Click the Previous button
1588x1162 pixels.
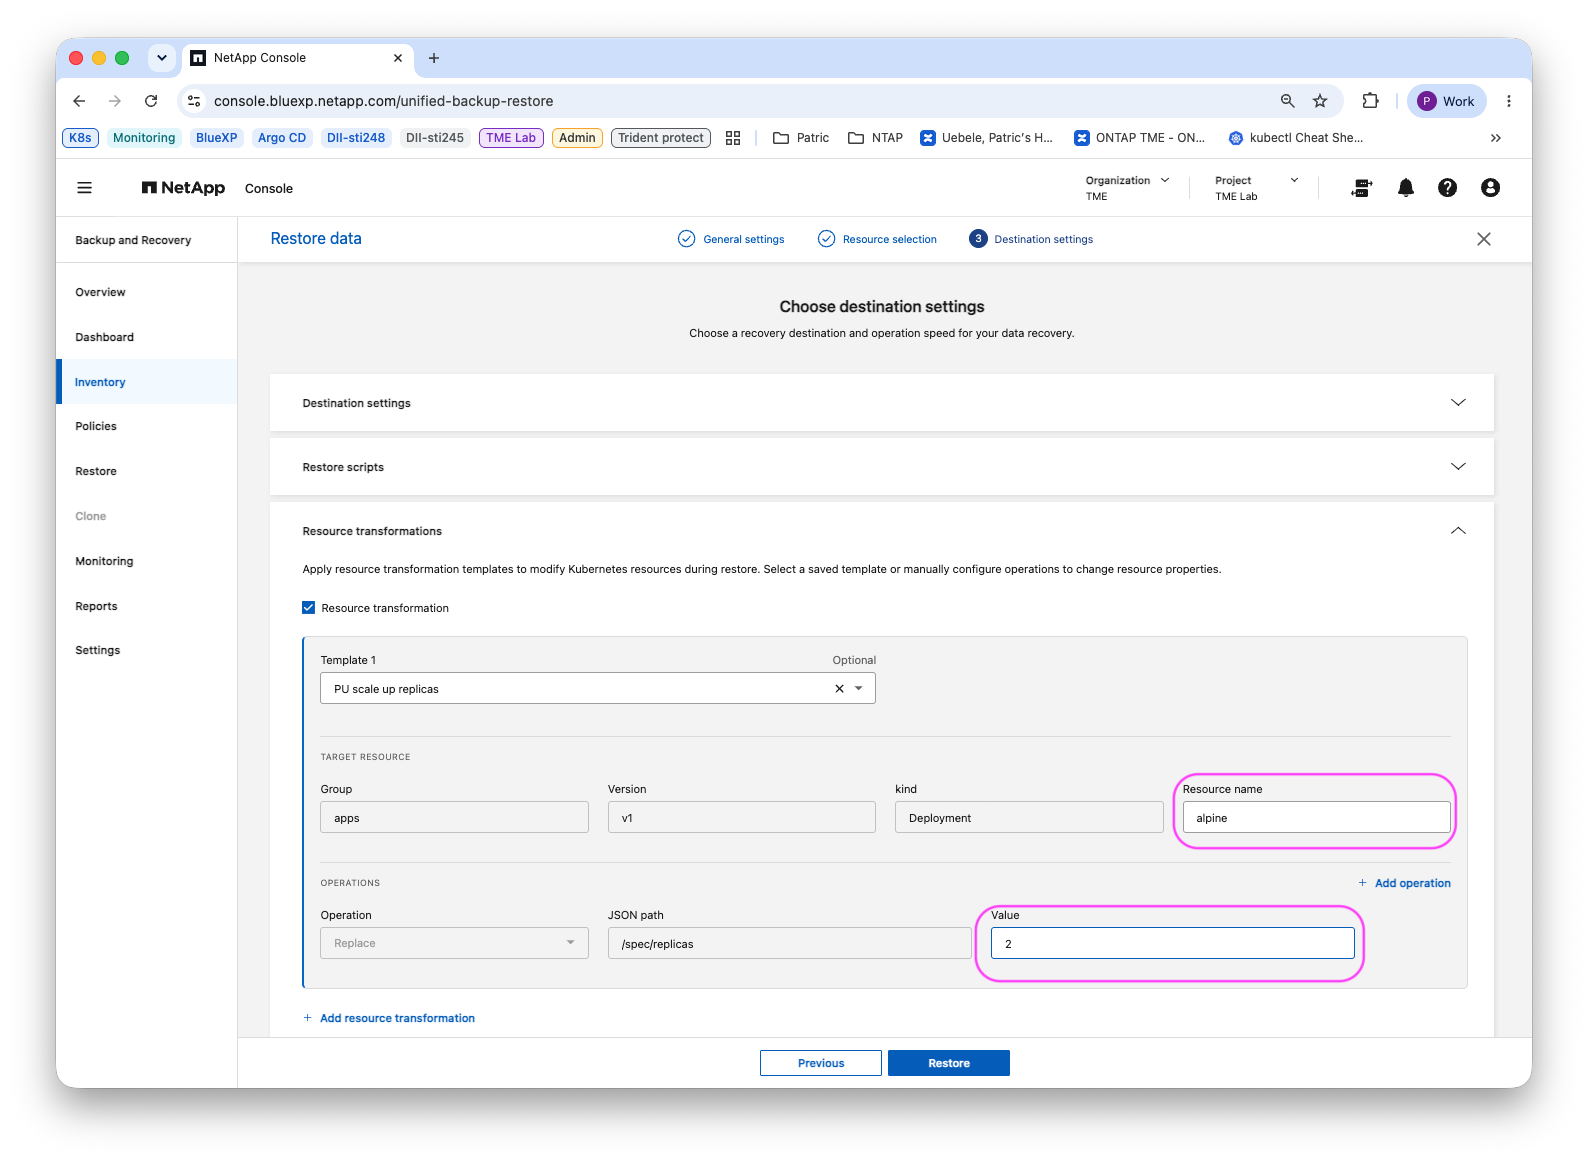[x=821, y=1063]
